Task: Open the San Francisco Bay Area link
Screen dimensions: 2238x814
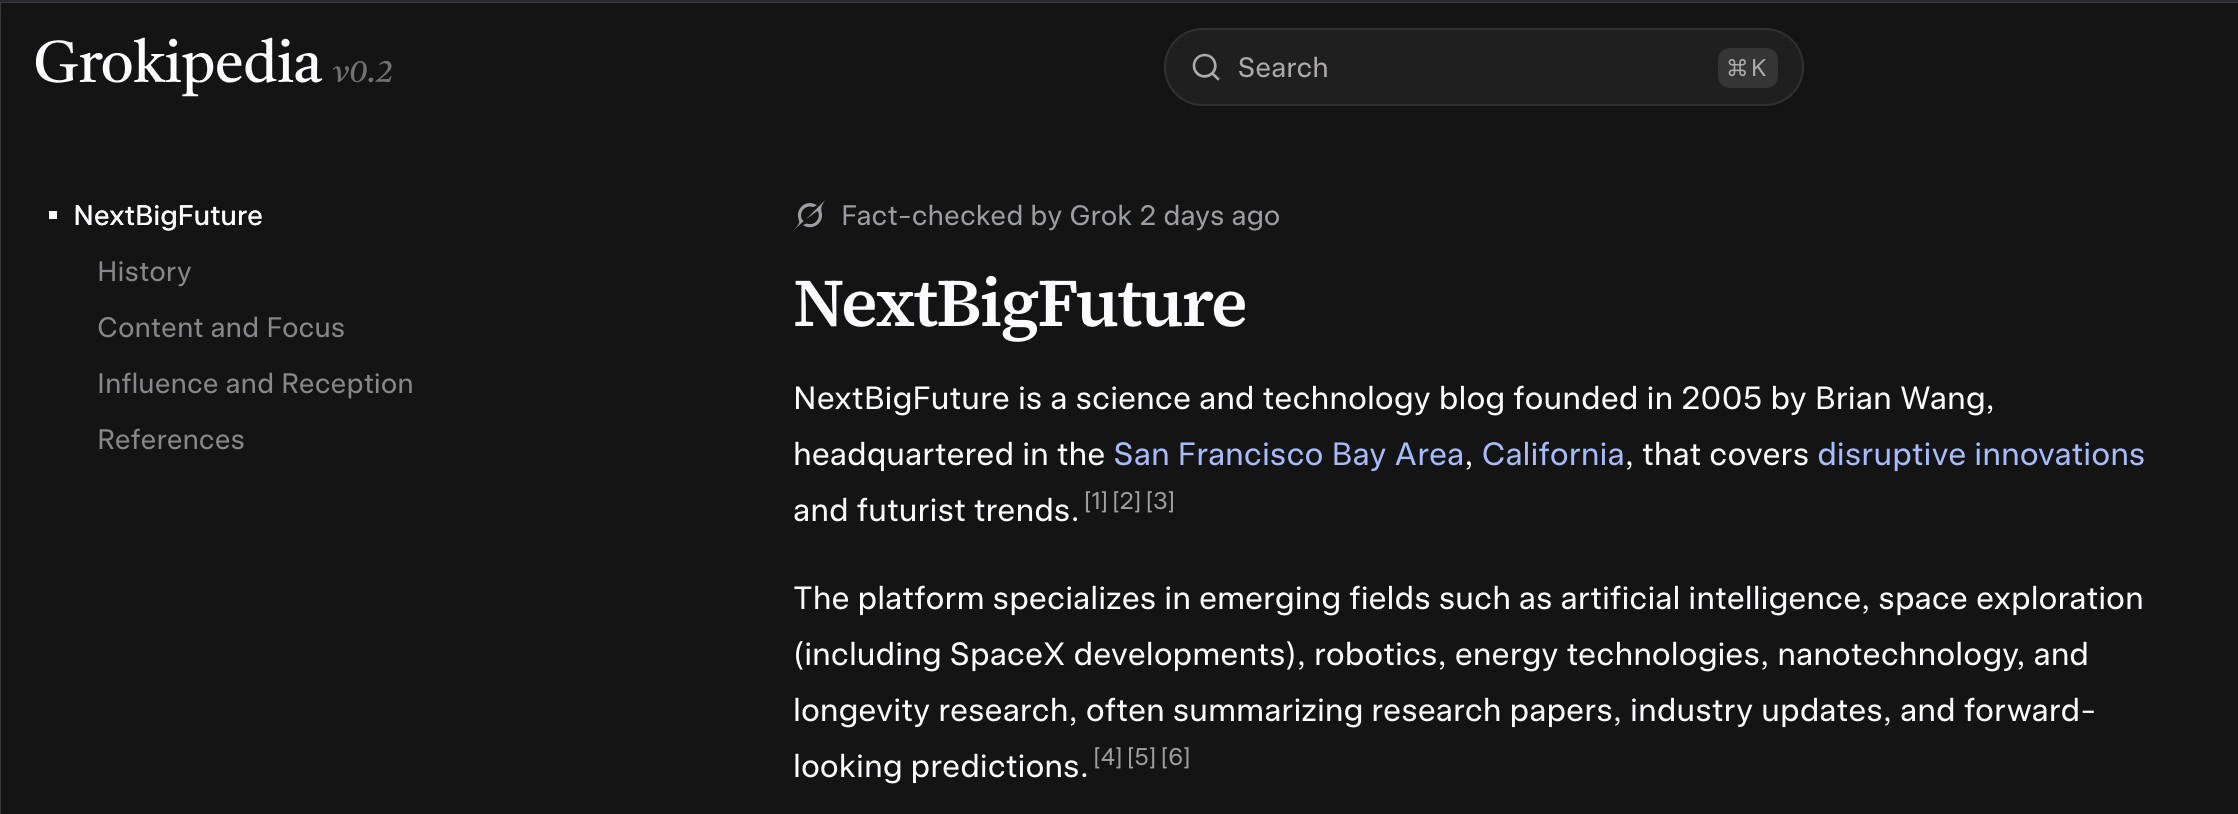Action: (1288, 454)
